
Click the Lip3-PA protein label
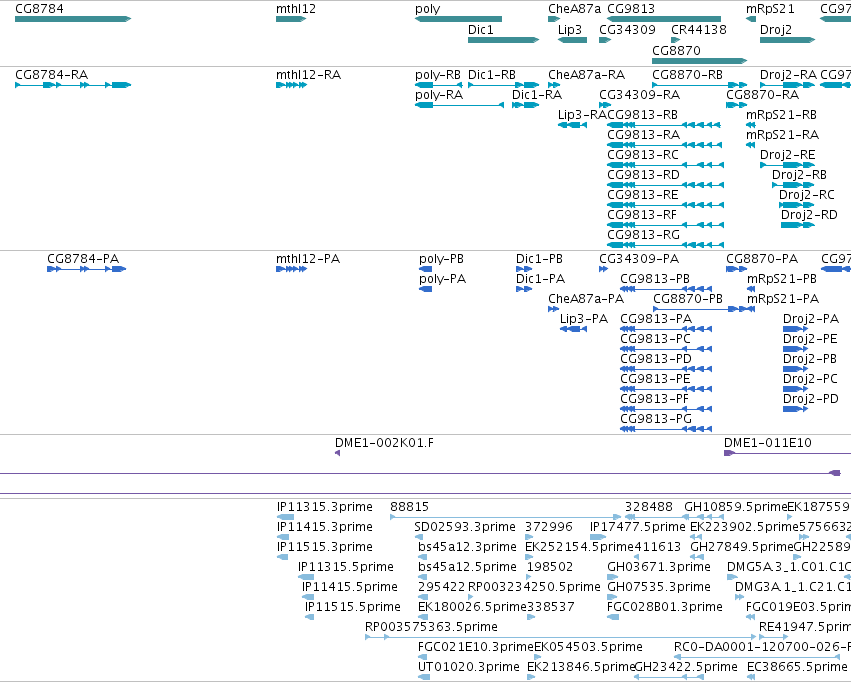[x=584, y=318]
